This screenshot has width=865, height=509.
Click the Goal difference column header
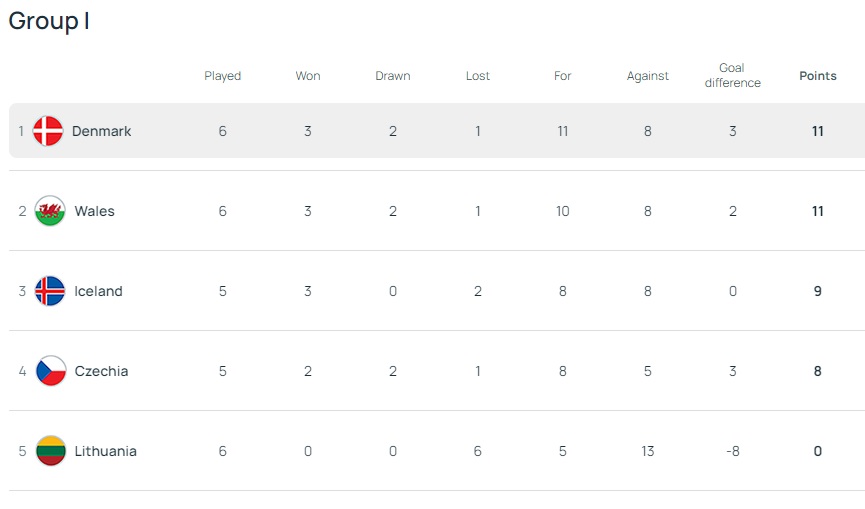733,76
